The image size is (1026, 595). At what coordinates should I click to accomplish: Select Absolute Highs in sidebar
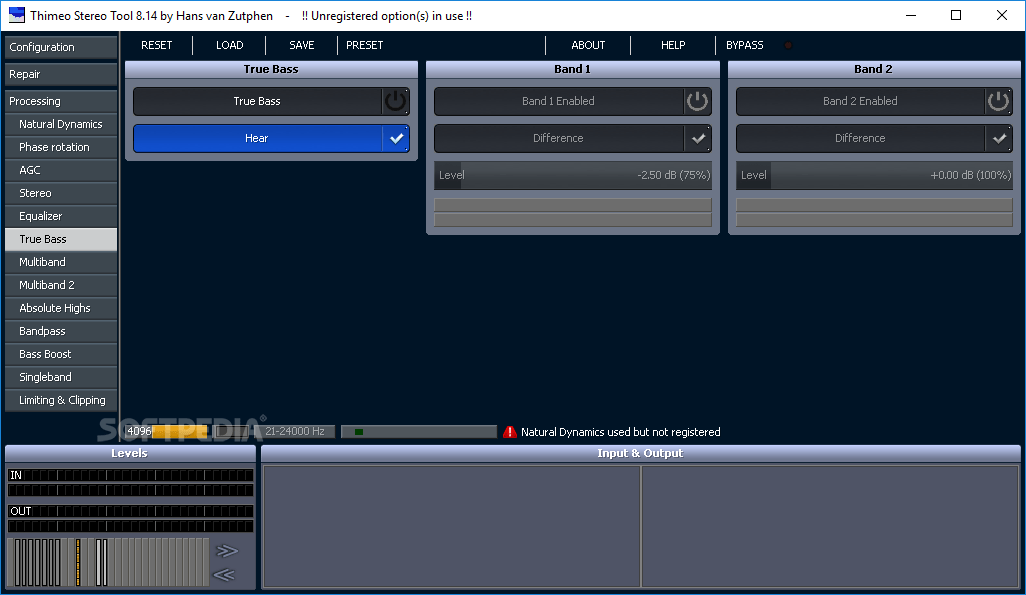(x=61, y=308)
